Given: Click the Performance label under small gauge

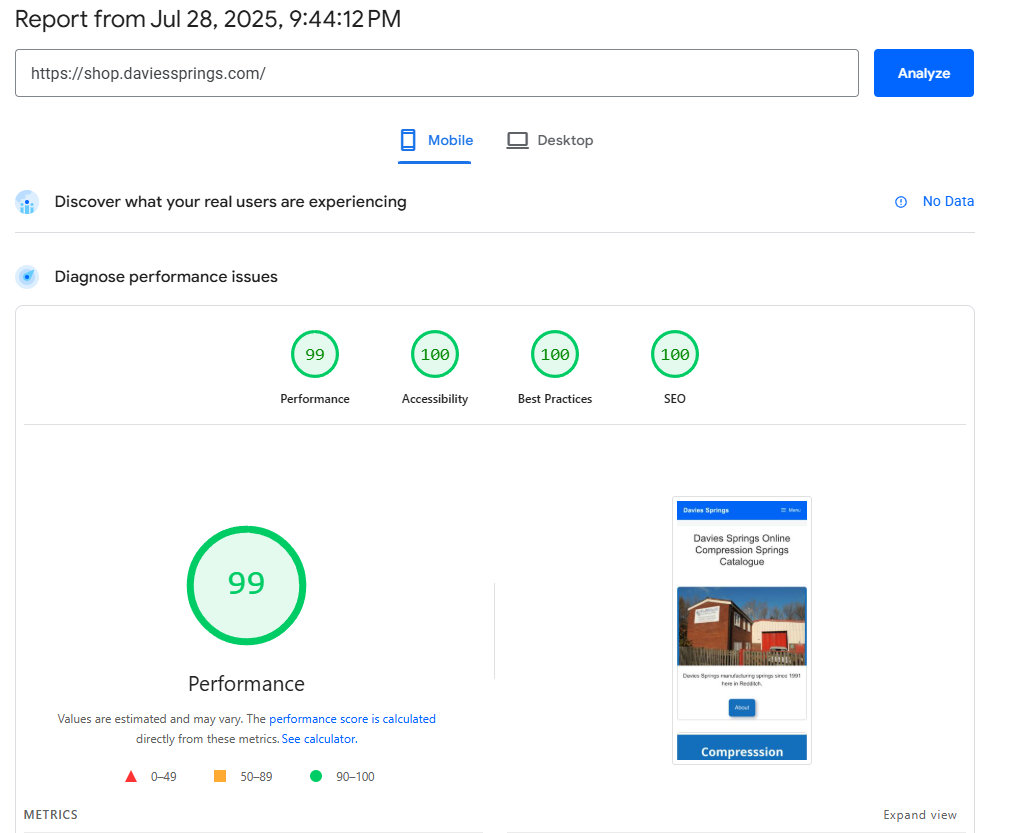Looking at the screenshot, I should pos(315,399).
